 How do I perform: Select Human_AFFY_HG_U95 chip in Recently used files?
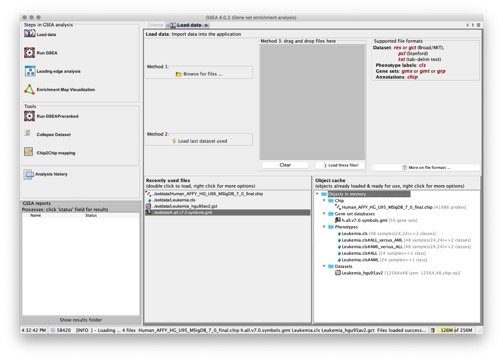(x=228, y=194)
